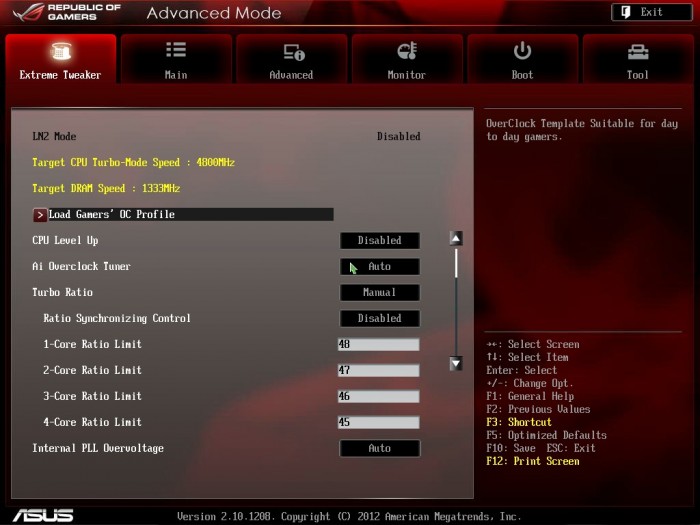Click the Boot power icon

tap(522, 50)
